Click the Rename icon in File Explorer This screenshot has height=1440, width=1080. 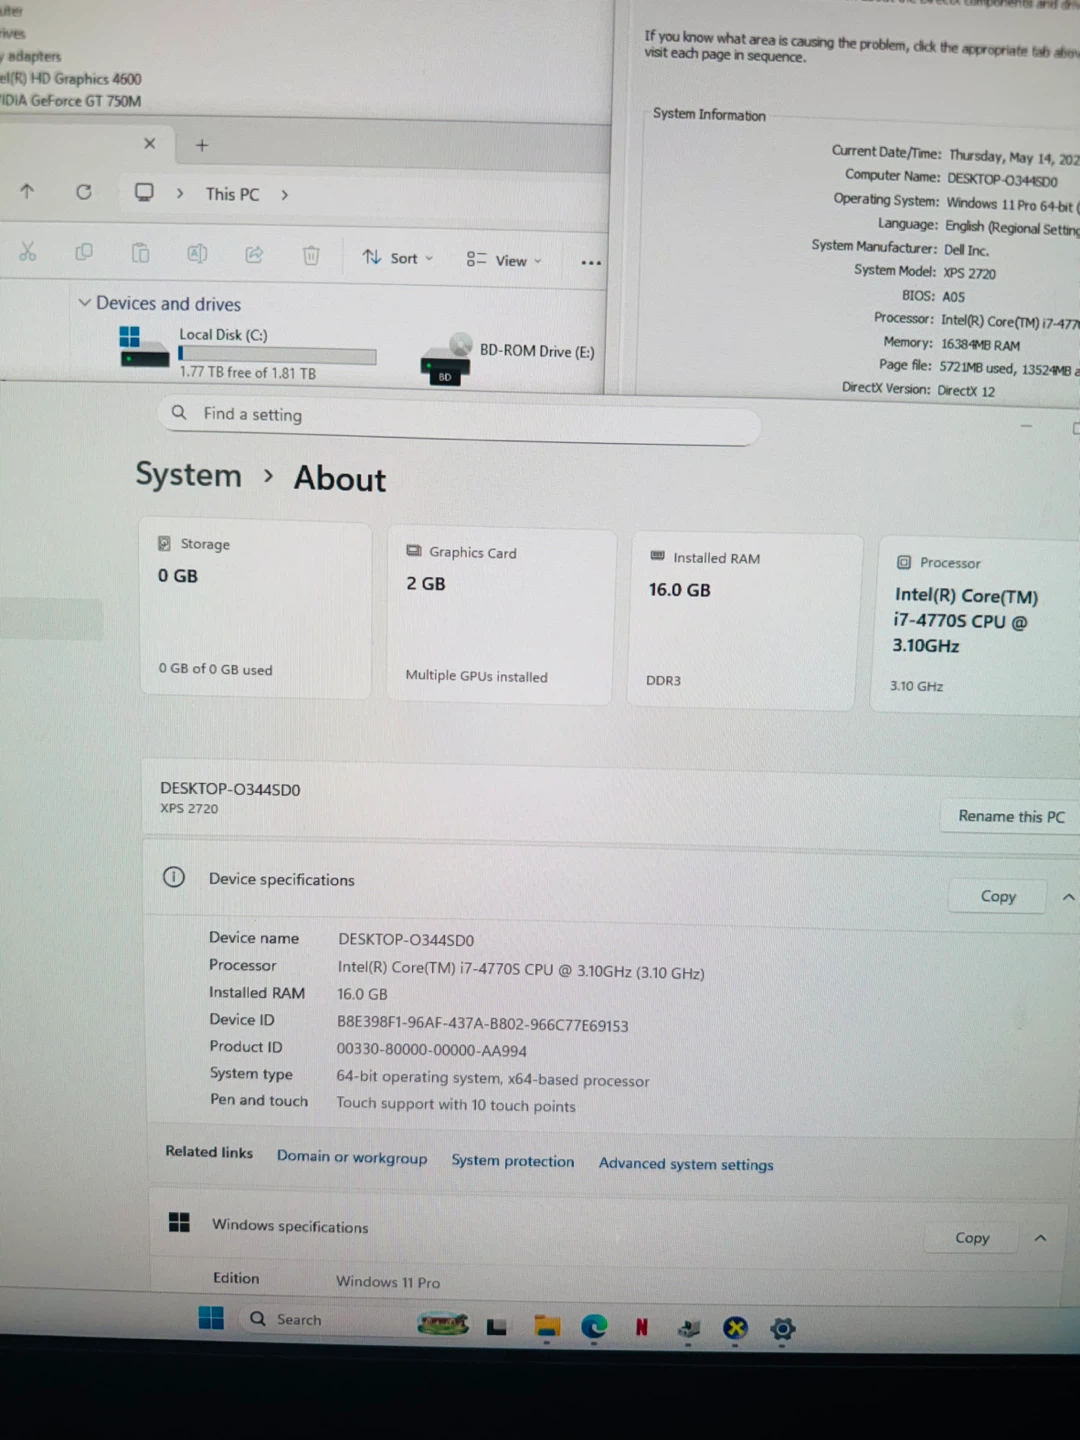point(197,254)
